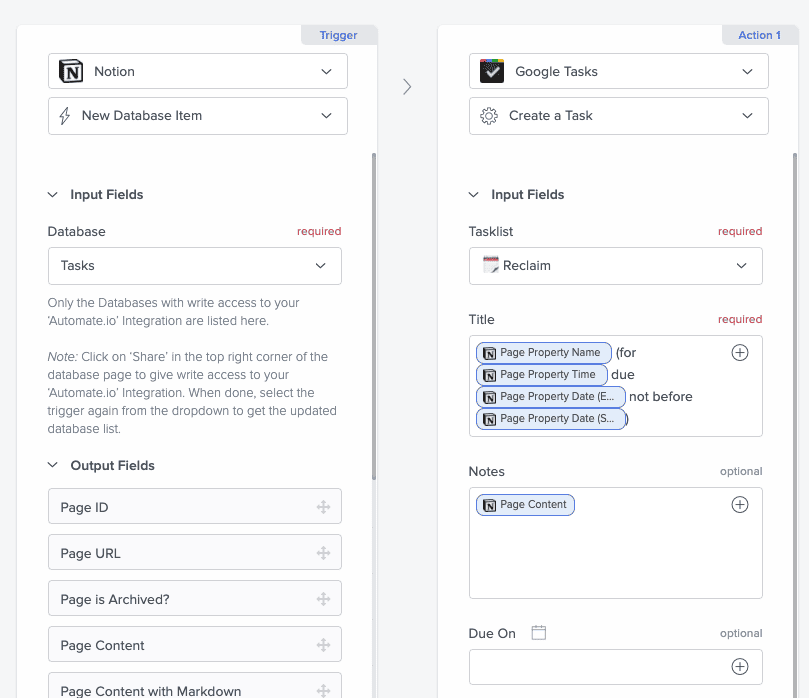Click plus icon in Notes field
Viewport: 809px width, 698px height.
(740, 505)
